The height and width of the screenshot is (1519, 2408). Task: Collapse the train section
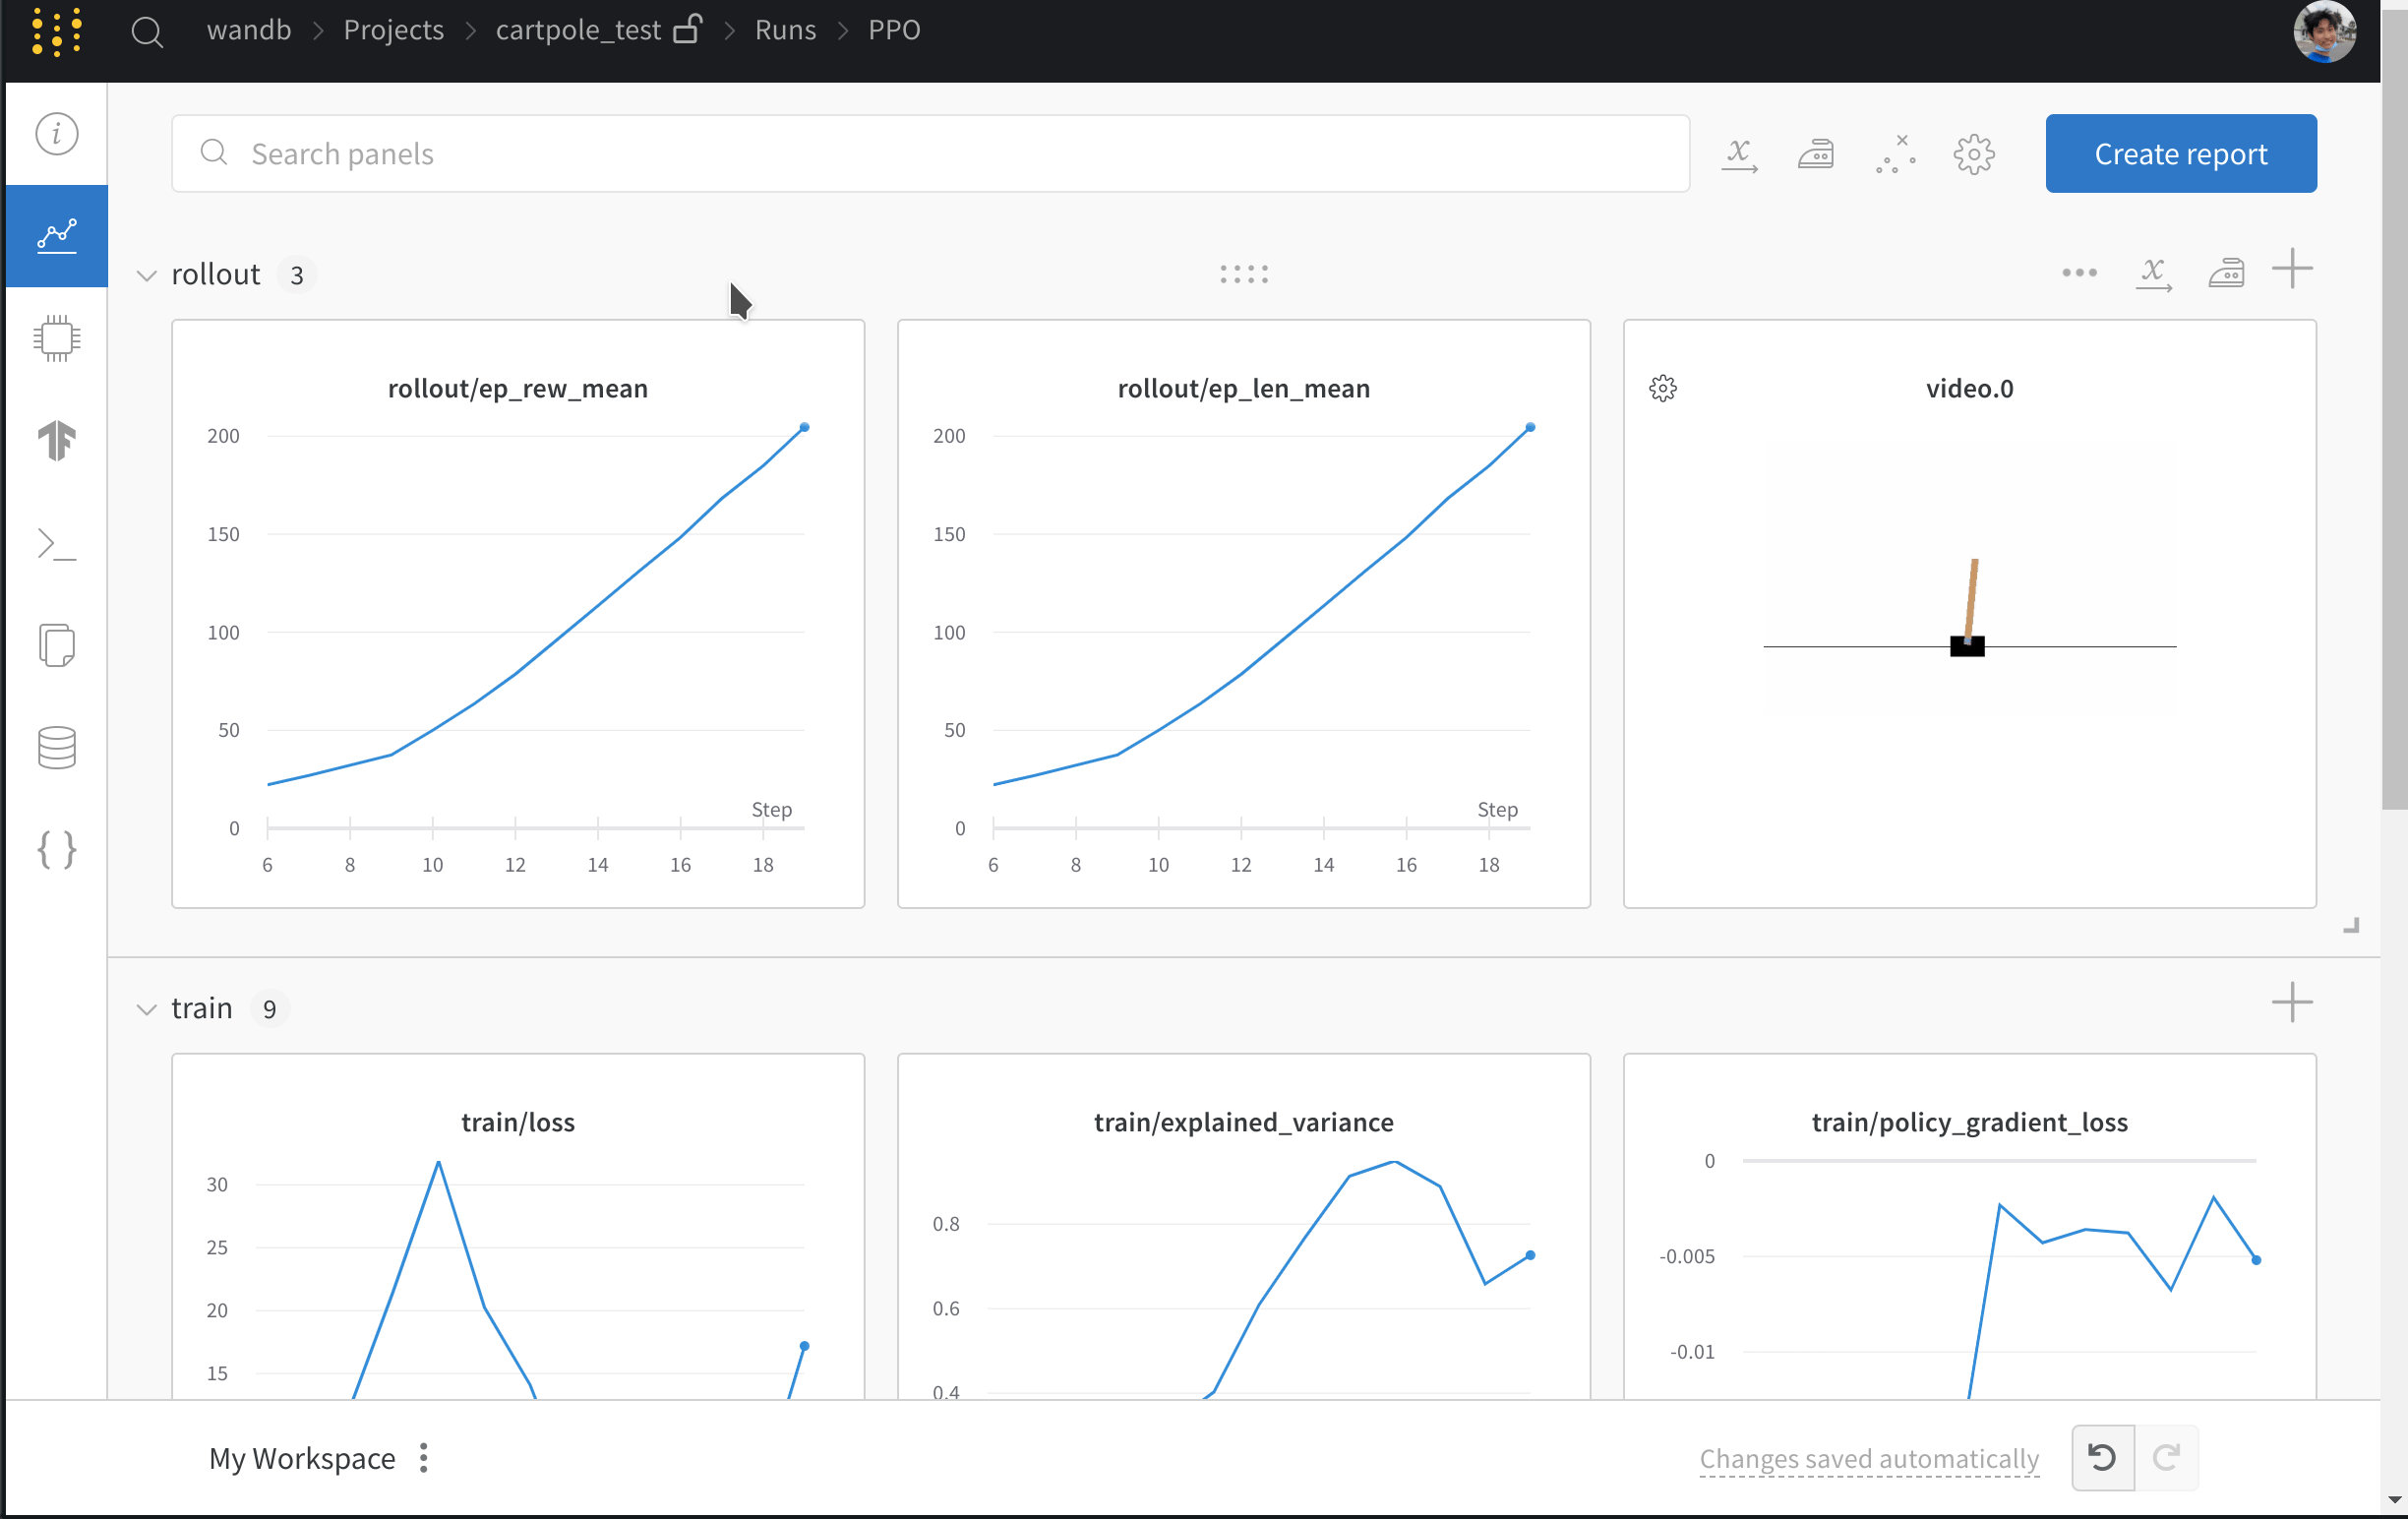click(x=147, y=1009)
